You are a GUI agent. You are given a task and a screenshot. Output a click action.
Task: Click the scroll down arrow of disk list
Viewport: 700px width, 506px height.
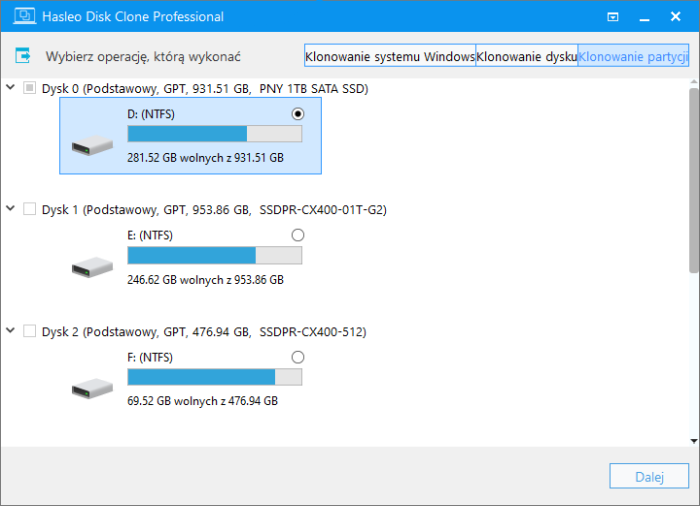693,439
